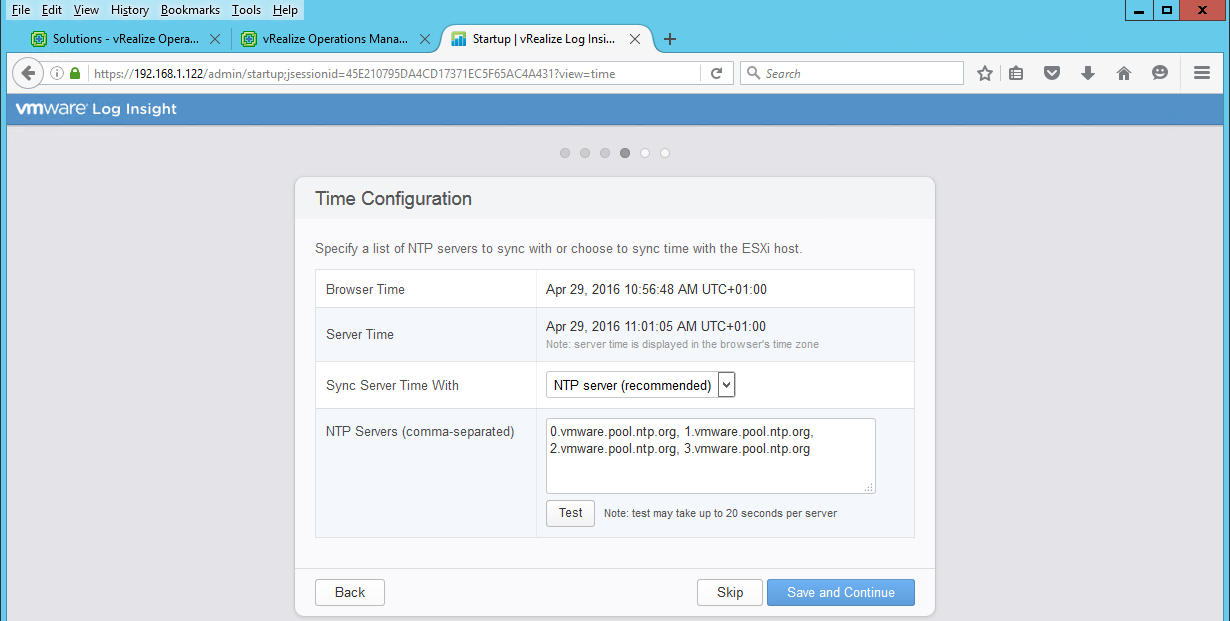Viewport: 1230px width, 621px height.
Task: Open the Bookmarks menu
Action: click(x=190, y=10)
